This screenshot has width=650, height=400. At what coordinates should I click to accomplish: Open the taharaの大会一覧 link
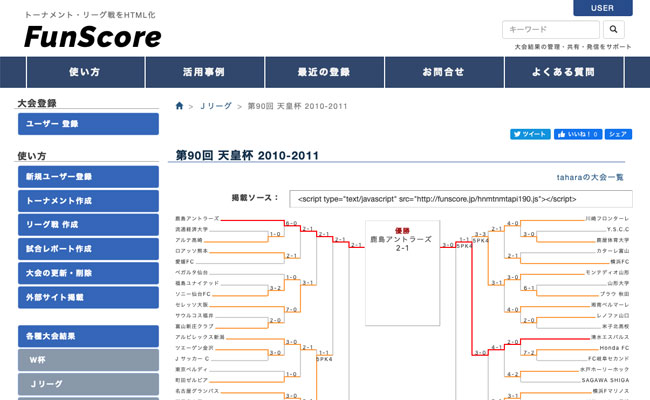point(590,177)
